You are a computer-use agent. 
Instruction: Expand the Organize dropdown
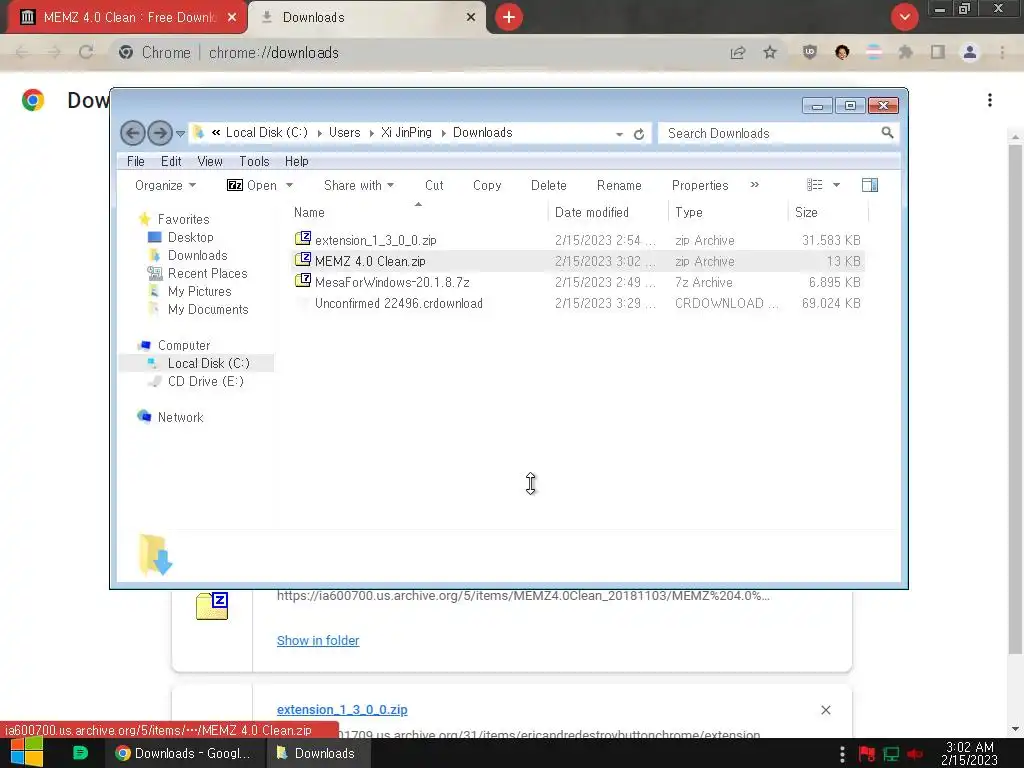click(x=165, y=185)
